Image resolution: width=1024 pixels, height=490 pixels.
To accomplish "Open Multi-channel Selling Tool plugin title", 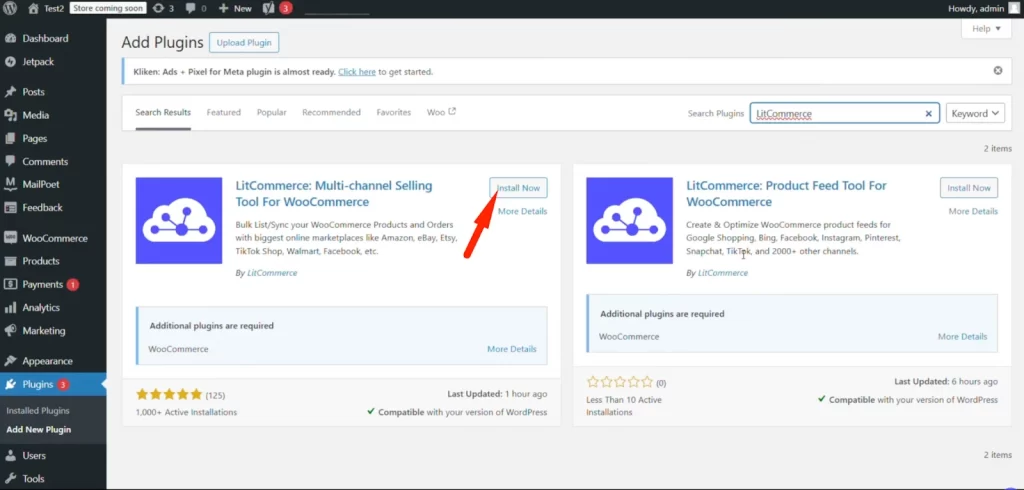I will coord(334,193).
